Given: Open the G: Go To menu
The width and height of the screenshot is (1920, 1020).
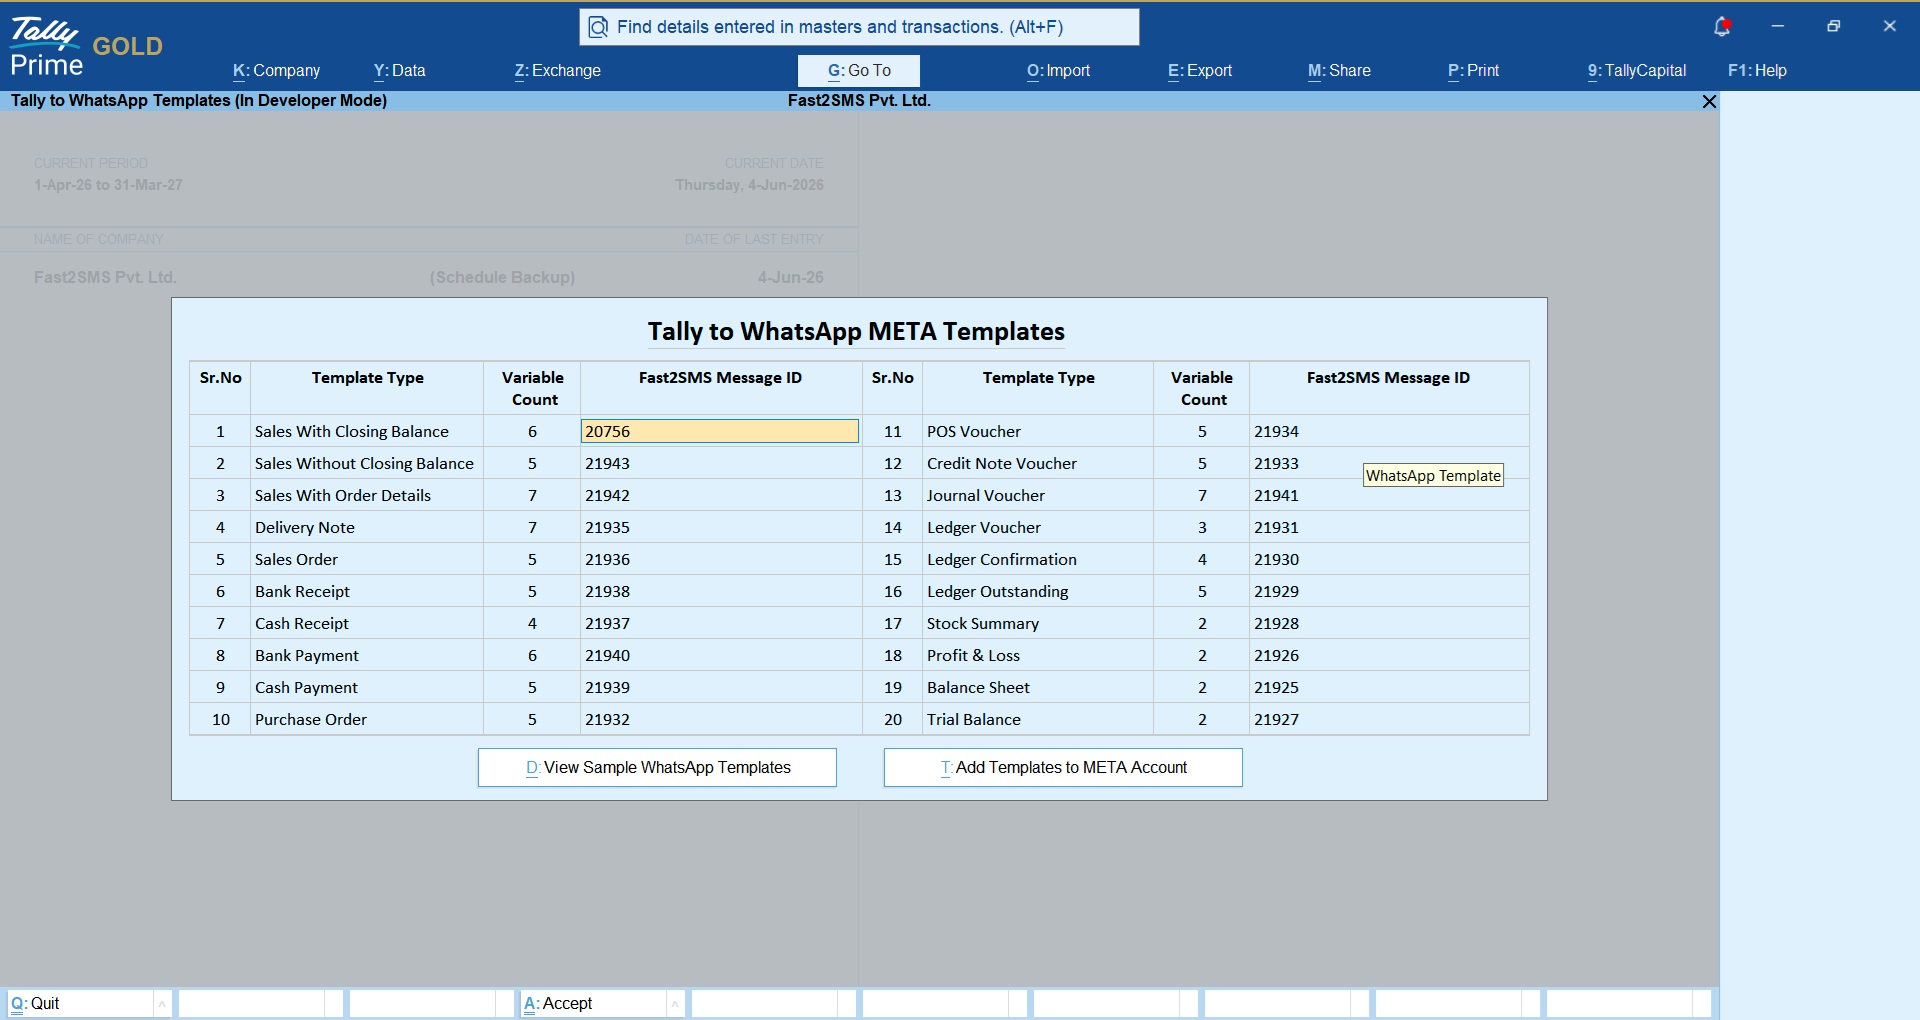Looking at the screenshot, I should pyautogui.click(x=859, y=70).
